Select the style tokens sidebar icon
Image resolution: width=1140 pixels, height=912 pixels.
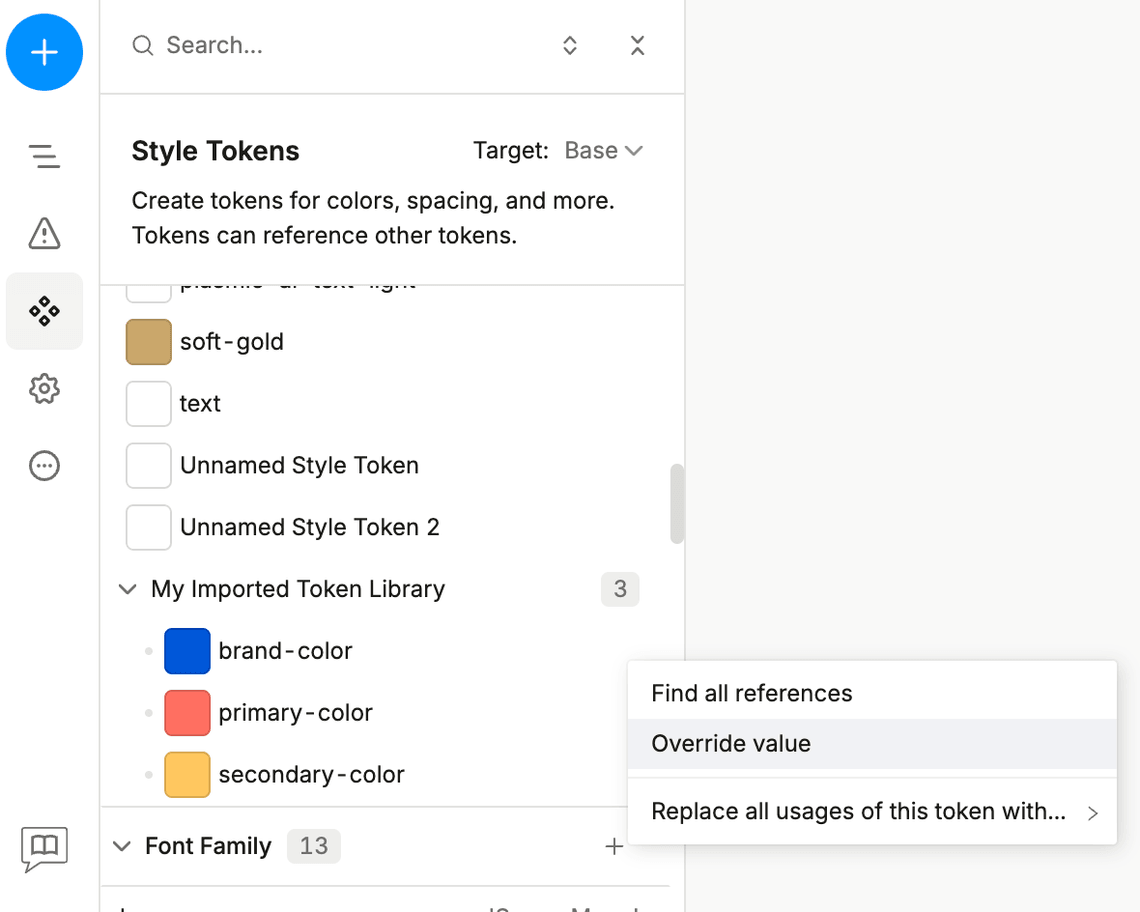44,311
